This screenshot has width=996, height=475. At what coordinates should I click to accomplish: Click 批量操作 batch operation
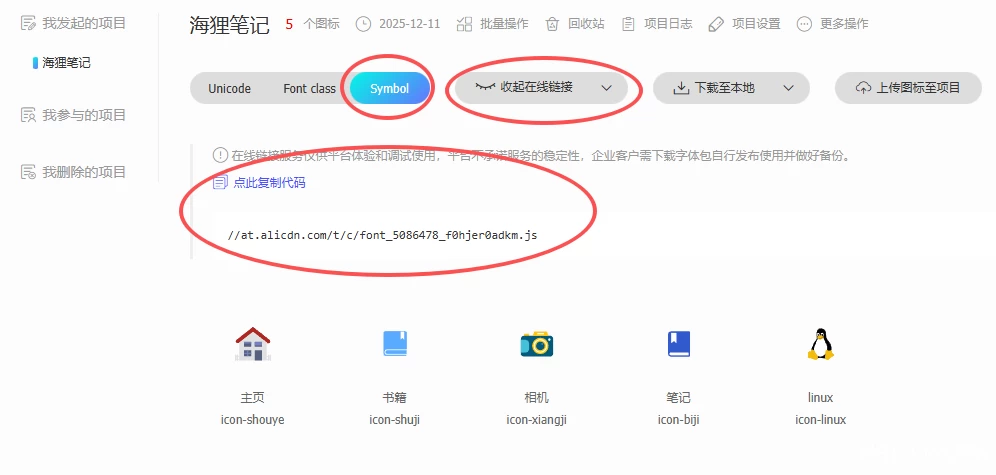[x=493, y=24]
